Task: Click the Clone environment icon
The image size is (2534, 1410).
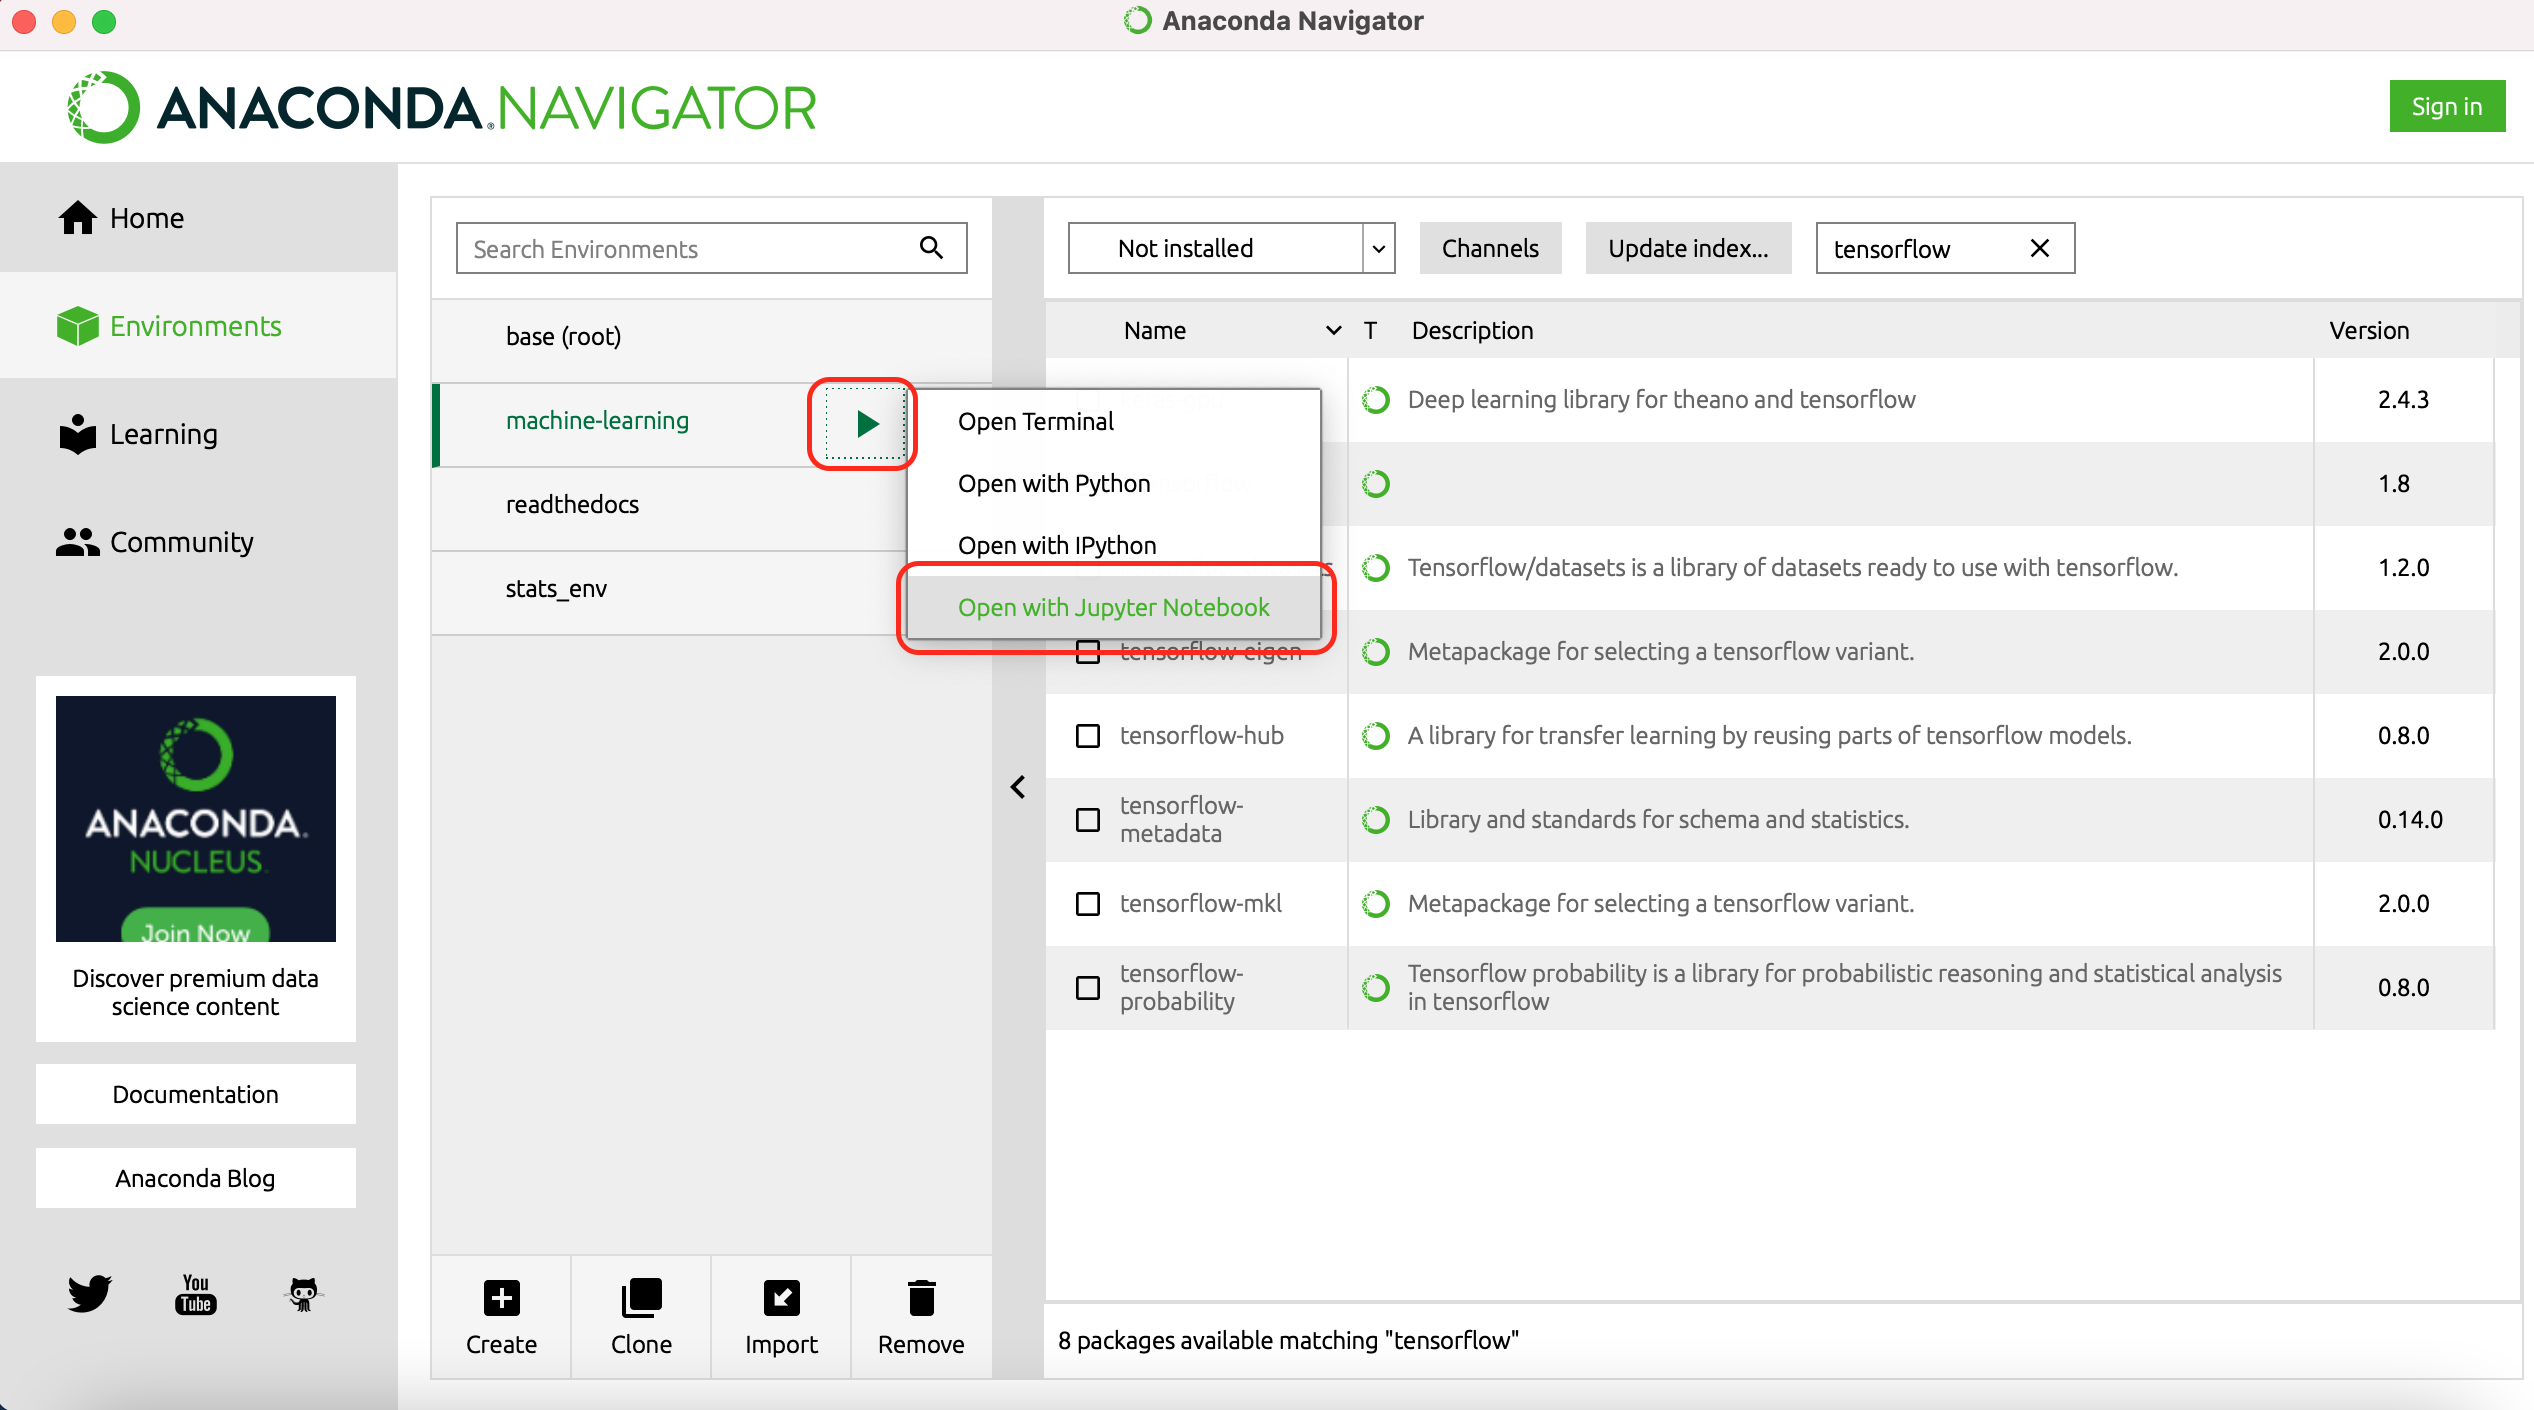Action: (x=641, y=1298)
